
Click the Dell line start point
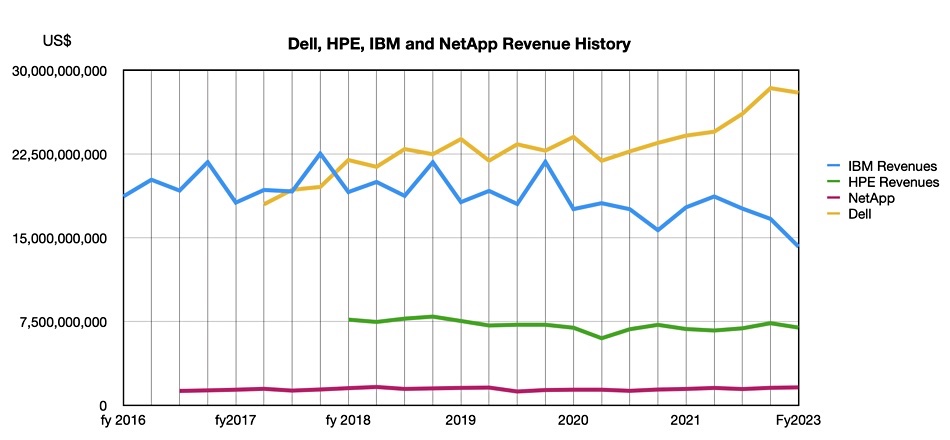265,204
